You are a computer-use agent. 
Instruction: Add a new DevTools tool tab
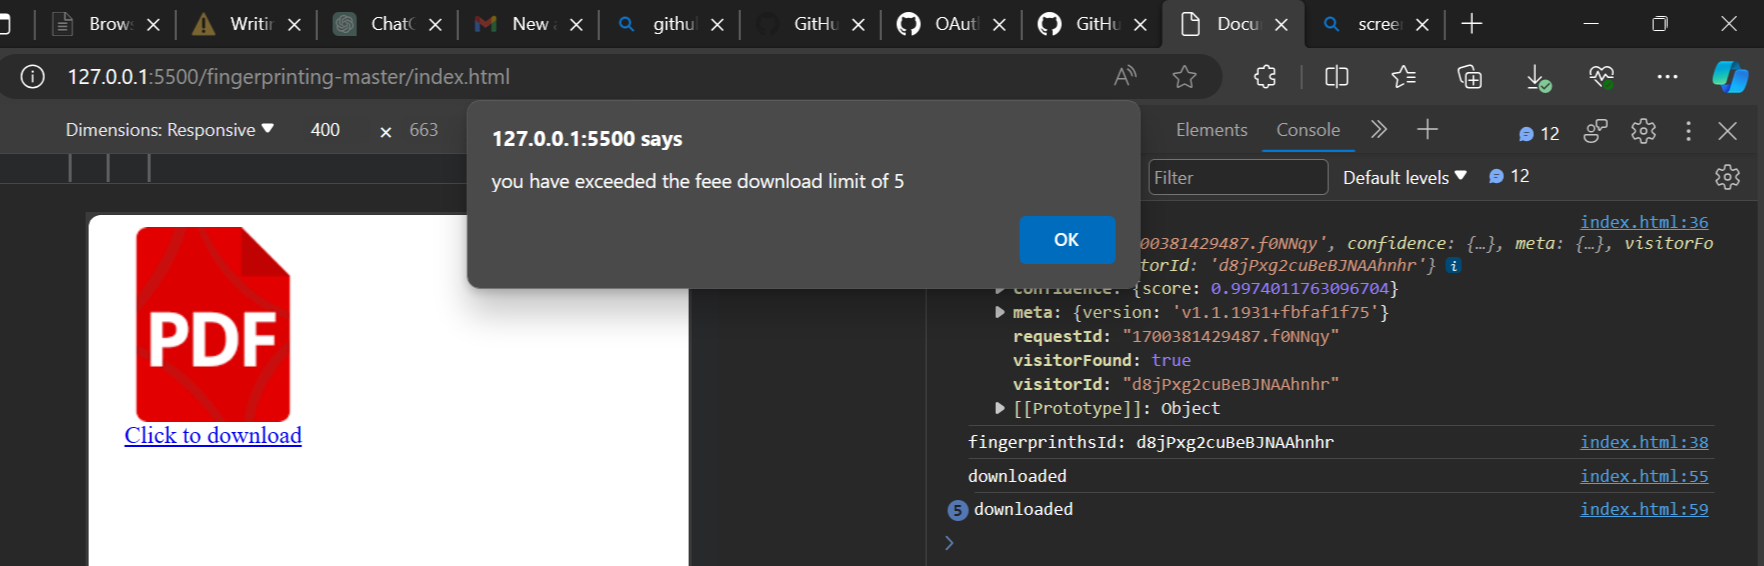pos(1427,129)
